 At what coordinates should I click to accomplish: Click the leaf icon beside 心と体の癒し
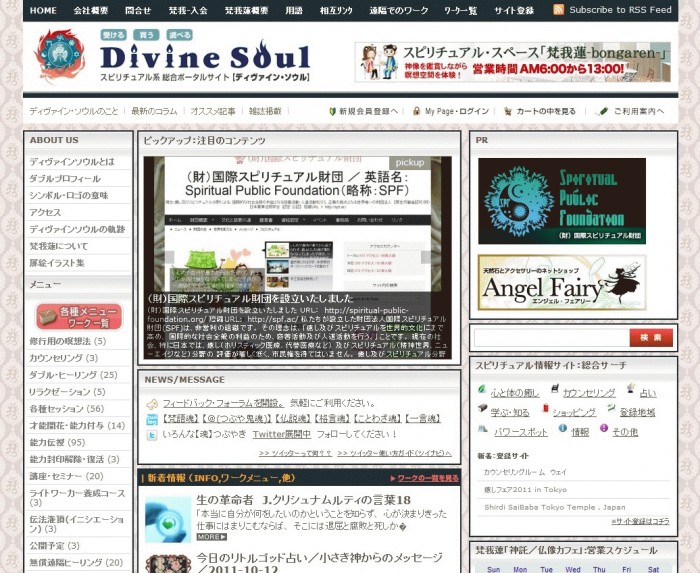point(481,391)
